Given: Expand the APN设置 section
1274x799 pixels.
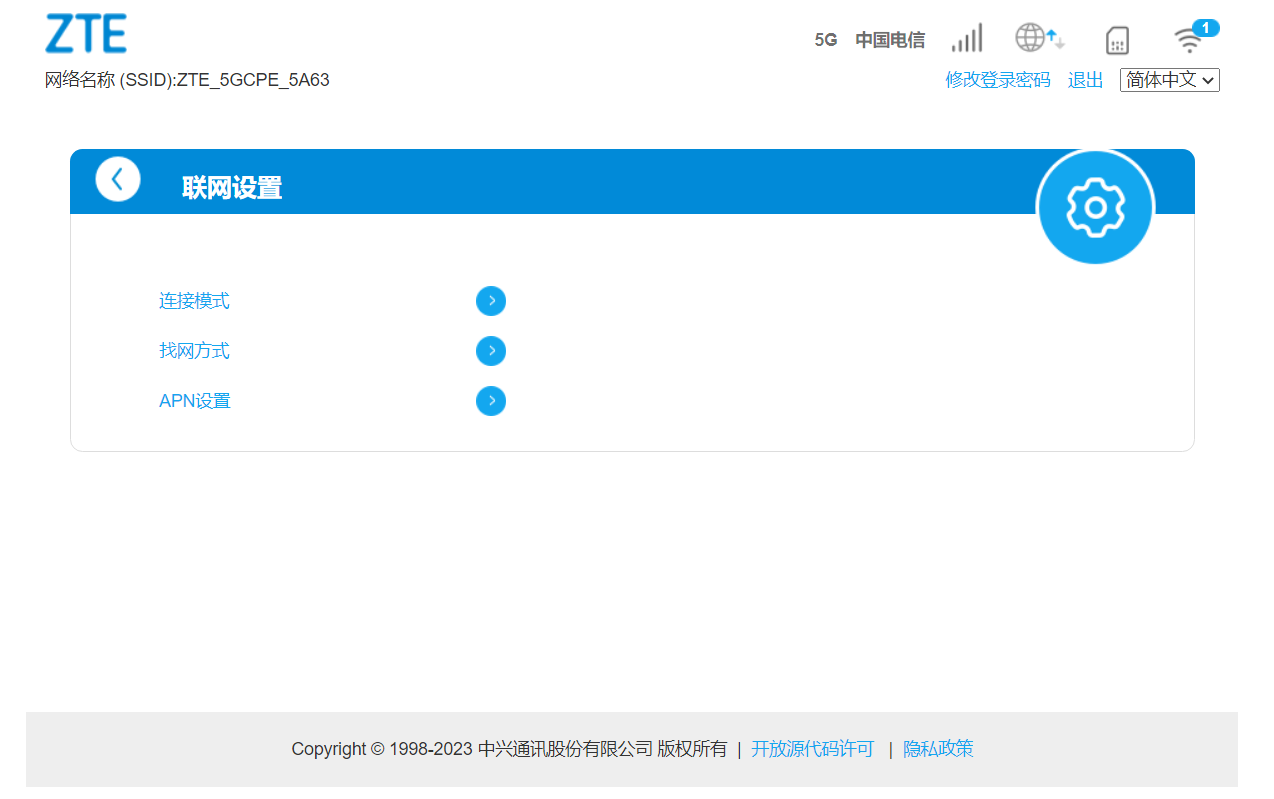Looking at the screenshot, I should [x=491, y=400].
